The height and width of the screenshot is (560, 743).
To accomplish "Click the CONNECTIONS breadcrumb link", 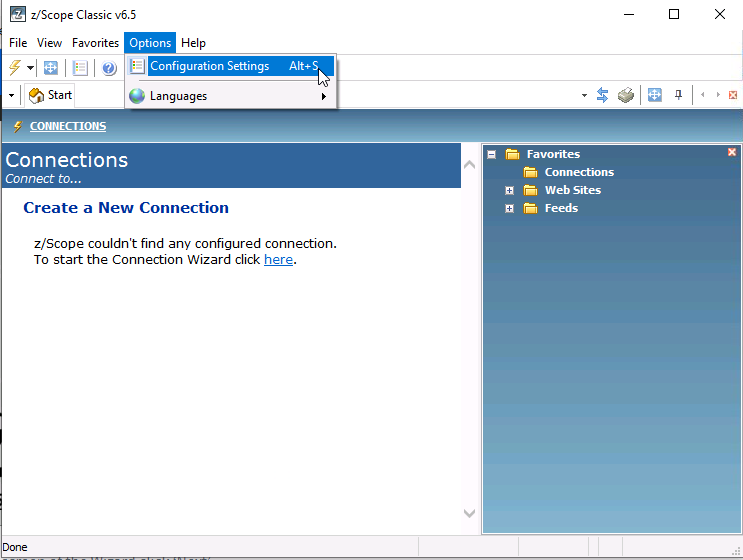I will click(x=68, y=126).
